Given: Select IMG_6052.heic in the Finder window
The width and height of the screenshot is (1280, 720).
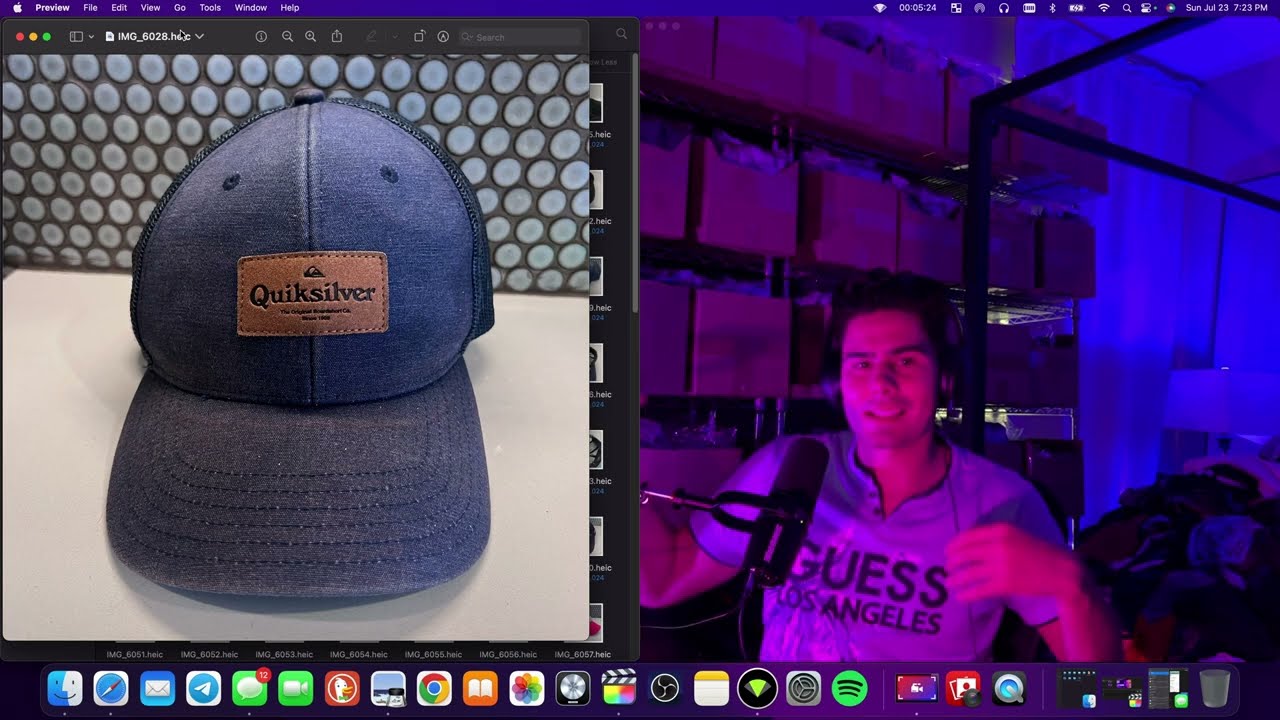Looking at the screenshot, I should (x=209, y=655).
